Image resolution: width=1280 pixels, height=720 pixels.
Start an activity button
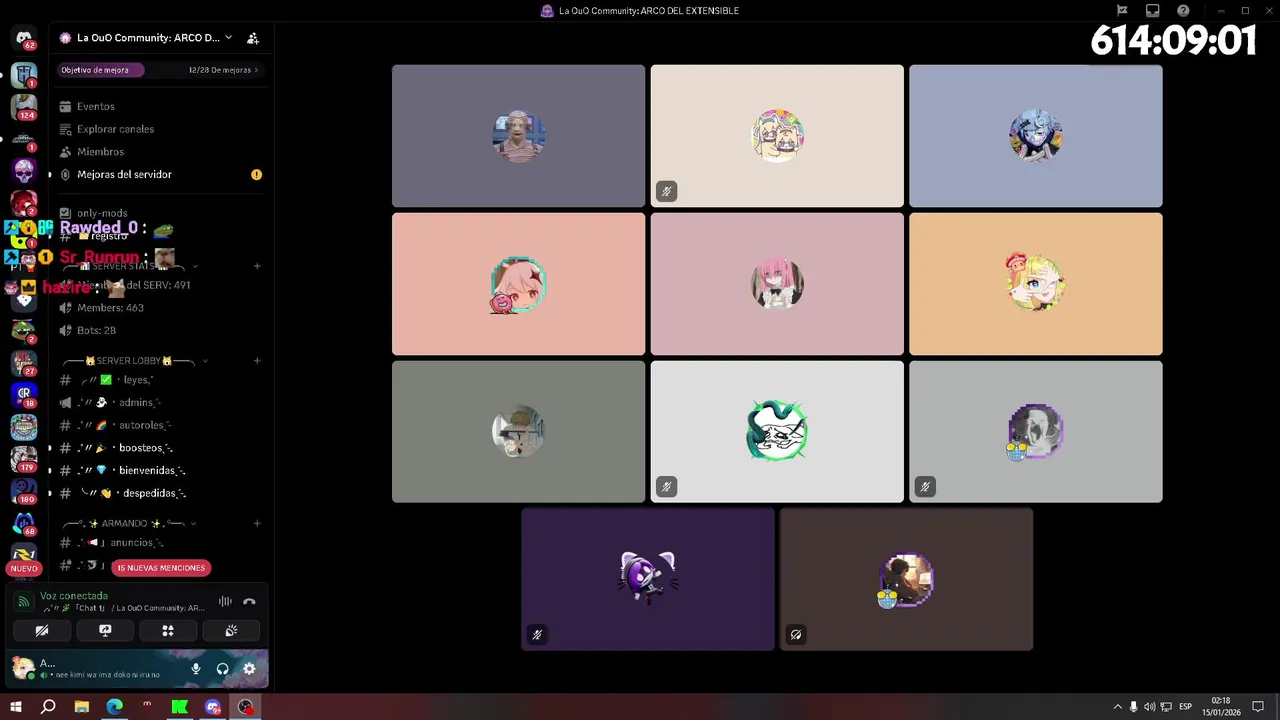coord(168,631)
